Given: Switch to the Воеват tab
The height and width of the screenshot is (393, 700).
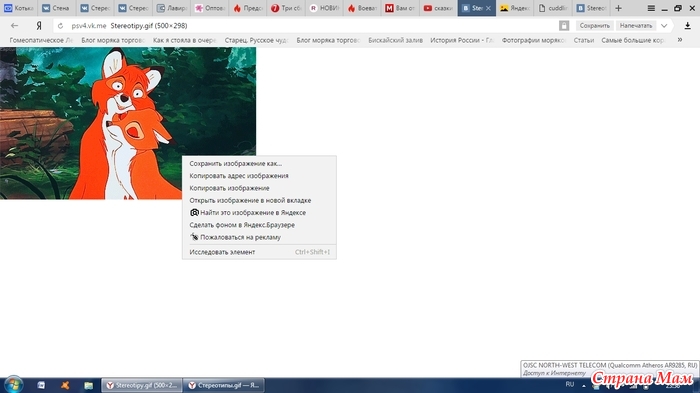Looking at the screenshot, I should pos(362,8).
